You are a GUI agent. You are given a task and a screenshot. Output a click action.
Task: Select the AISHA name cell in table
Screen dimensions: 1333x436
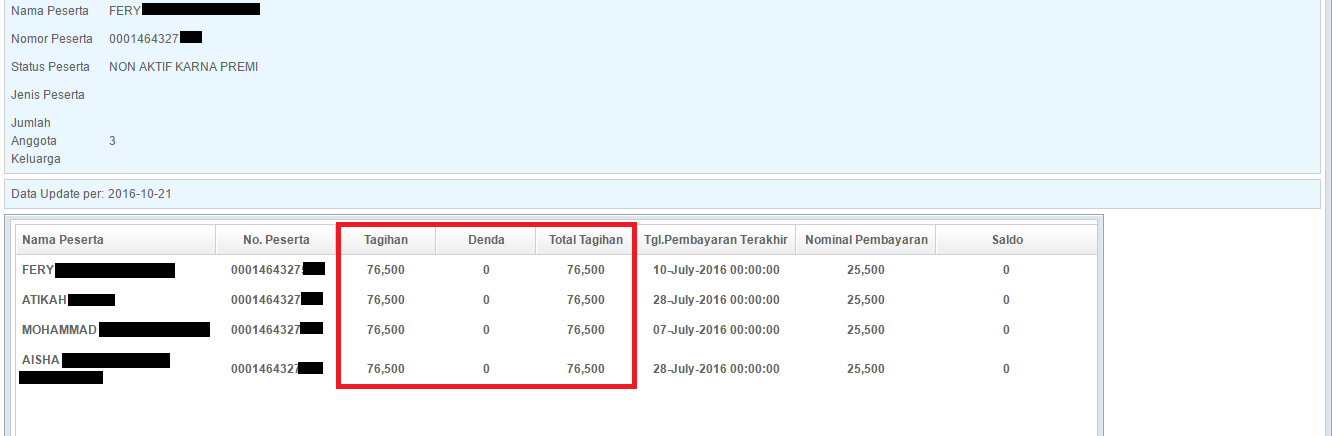(x=41, y=360)
